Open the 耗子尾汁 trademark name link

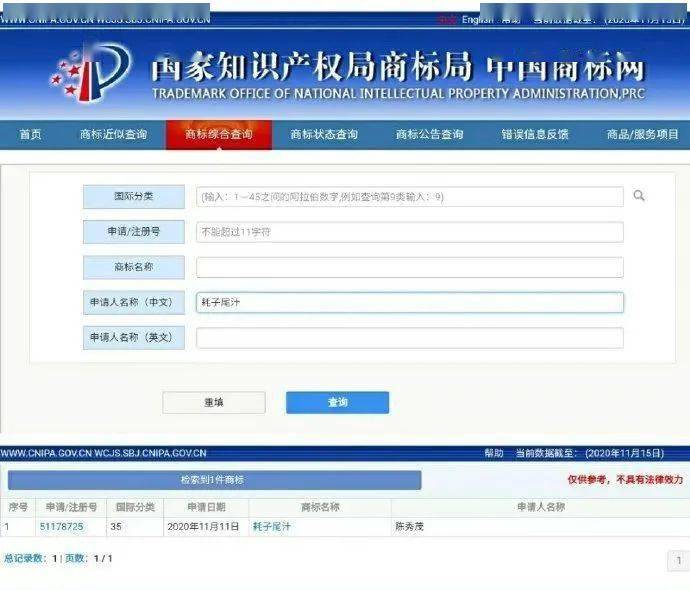272,526
